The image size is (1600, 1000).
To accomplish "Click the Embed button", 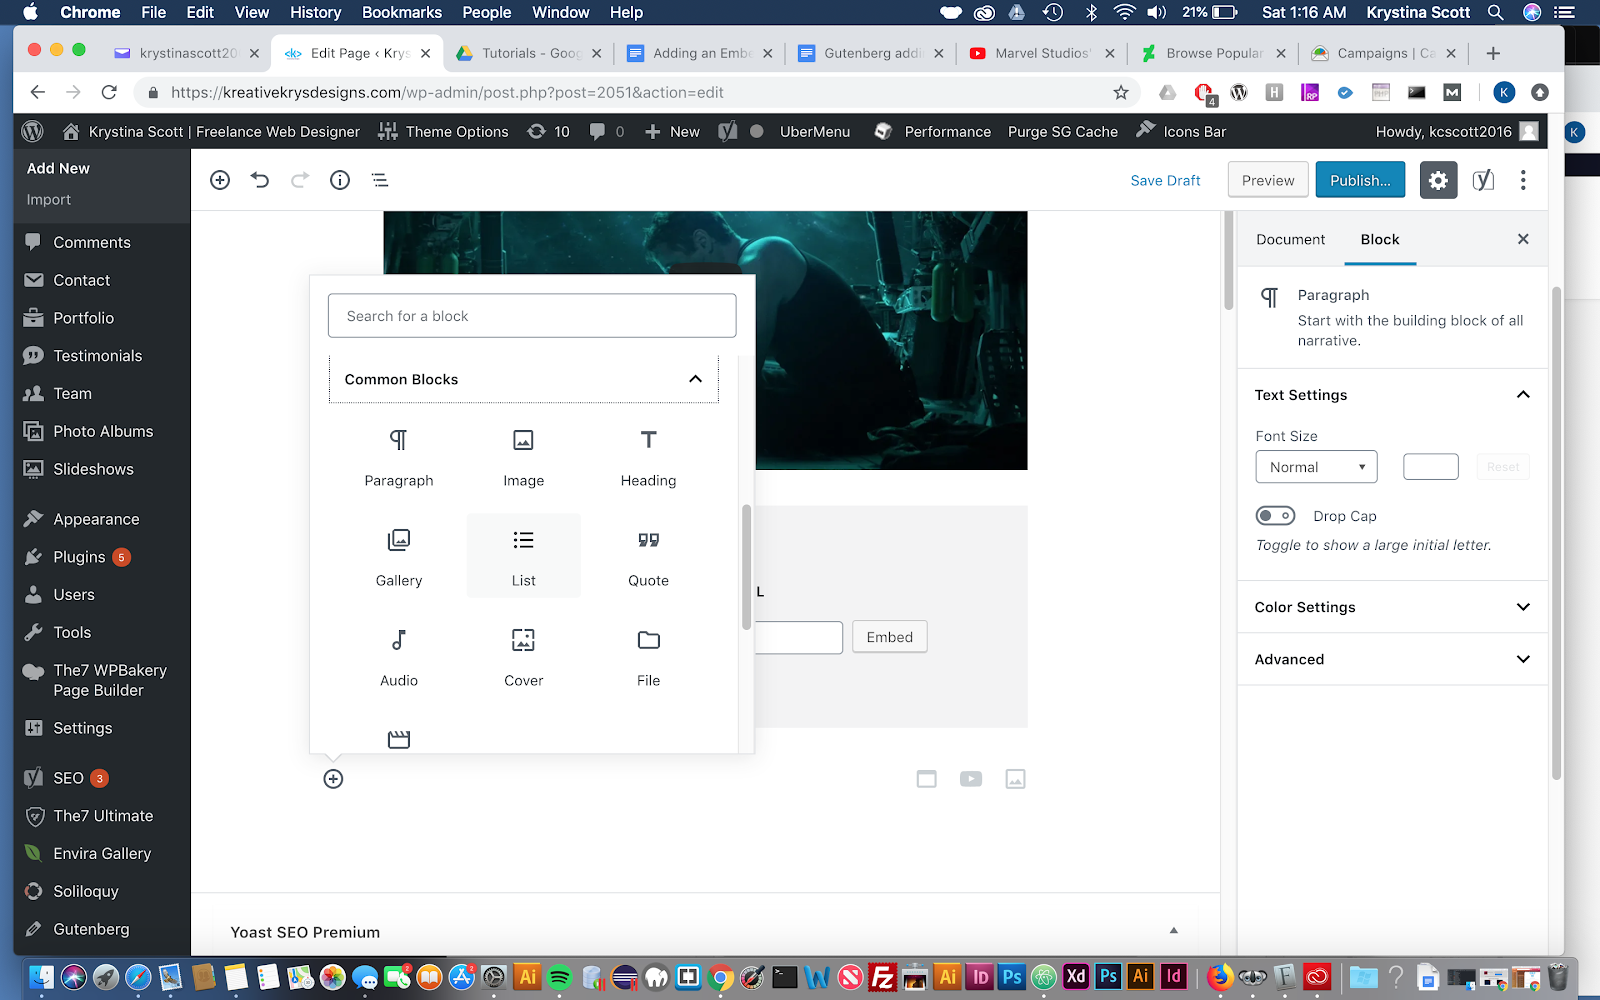I will click(x=890, y=637).
